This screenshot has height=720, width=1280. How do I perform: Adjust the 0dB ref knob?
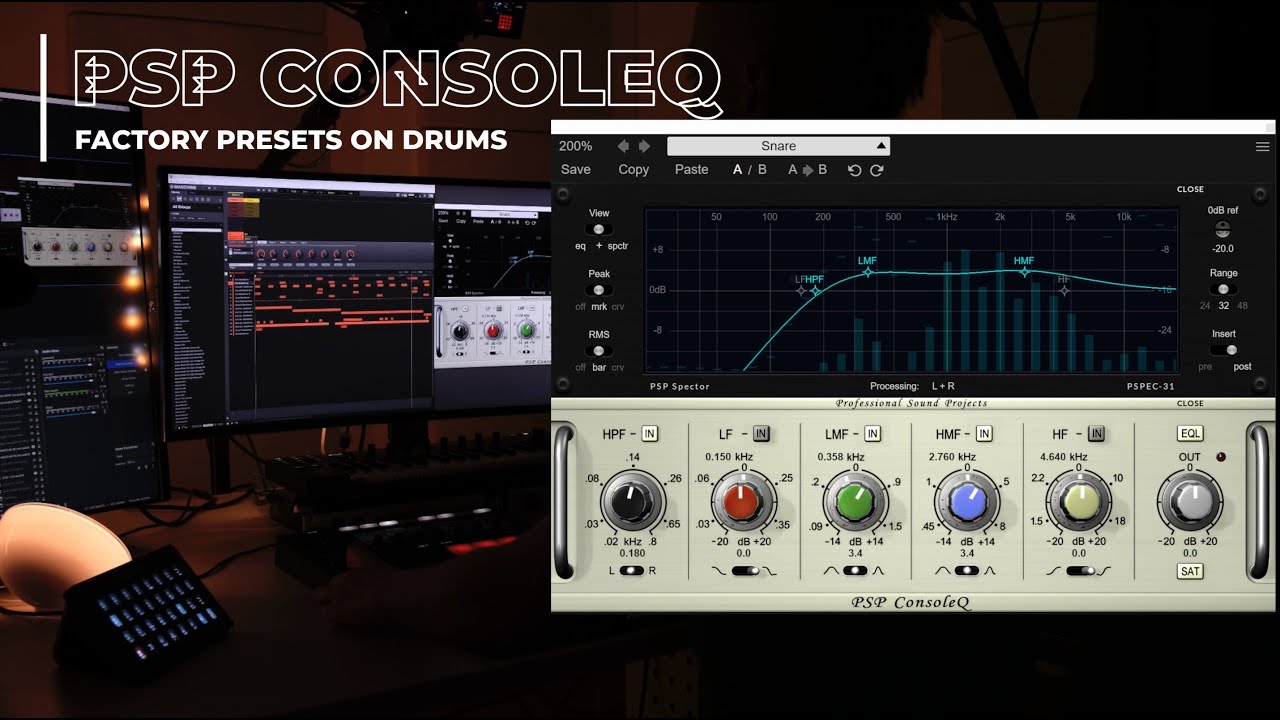pos(1223,230)
